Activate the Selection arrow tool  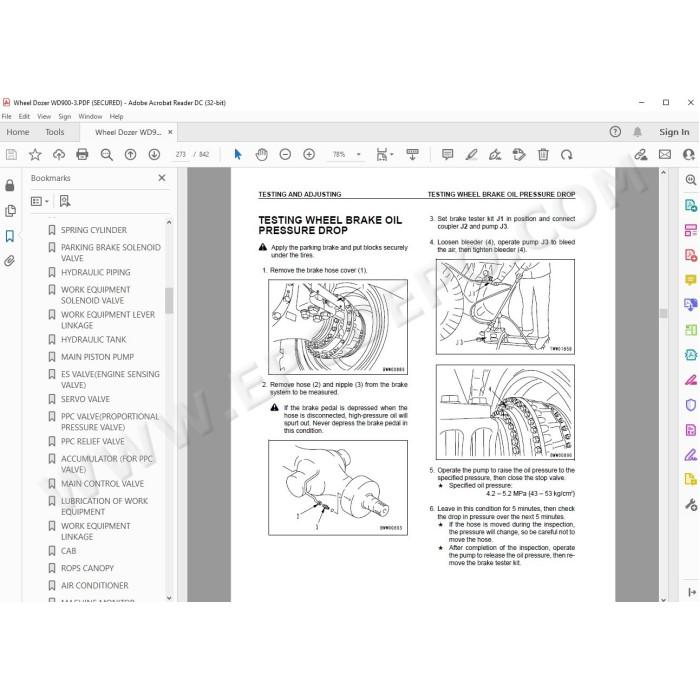(238, 154)
